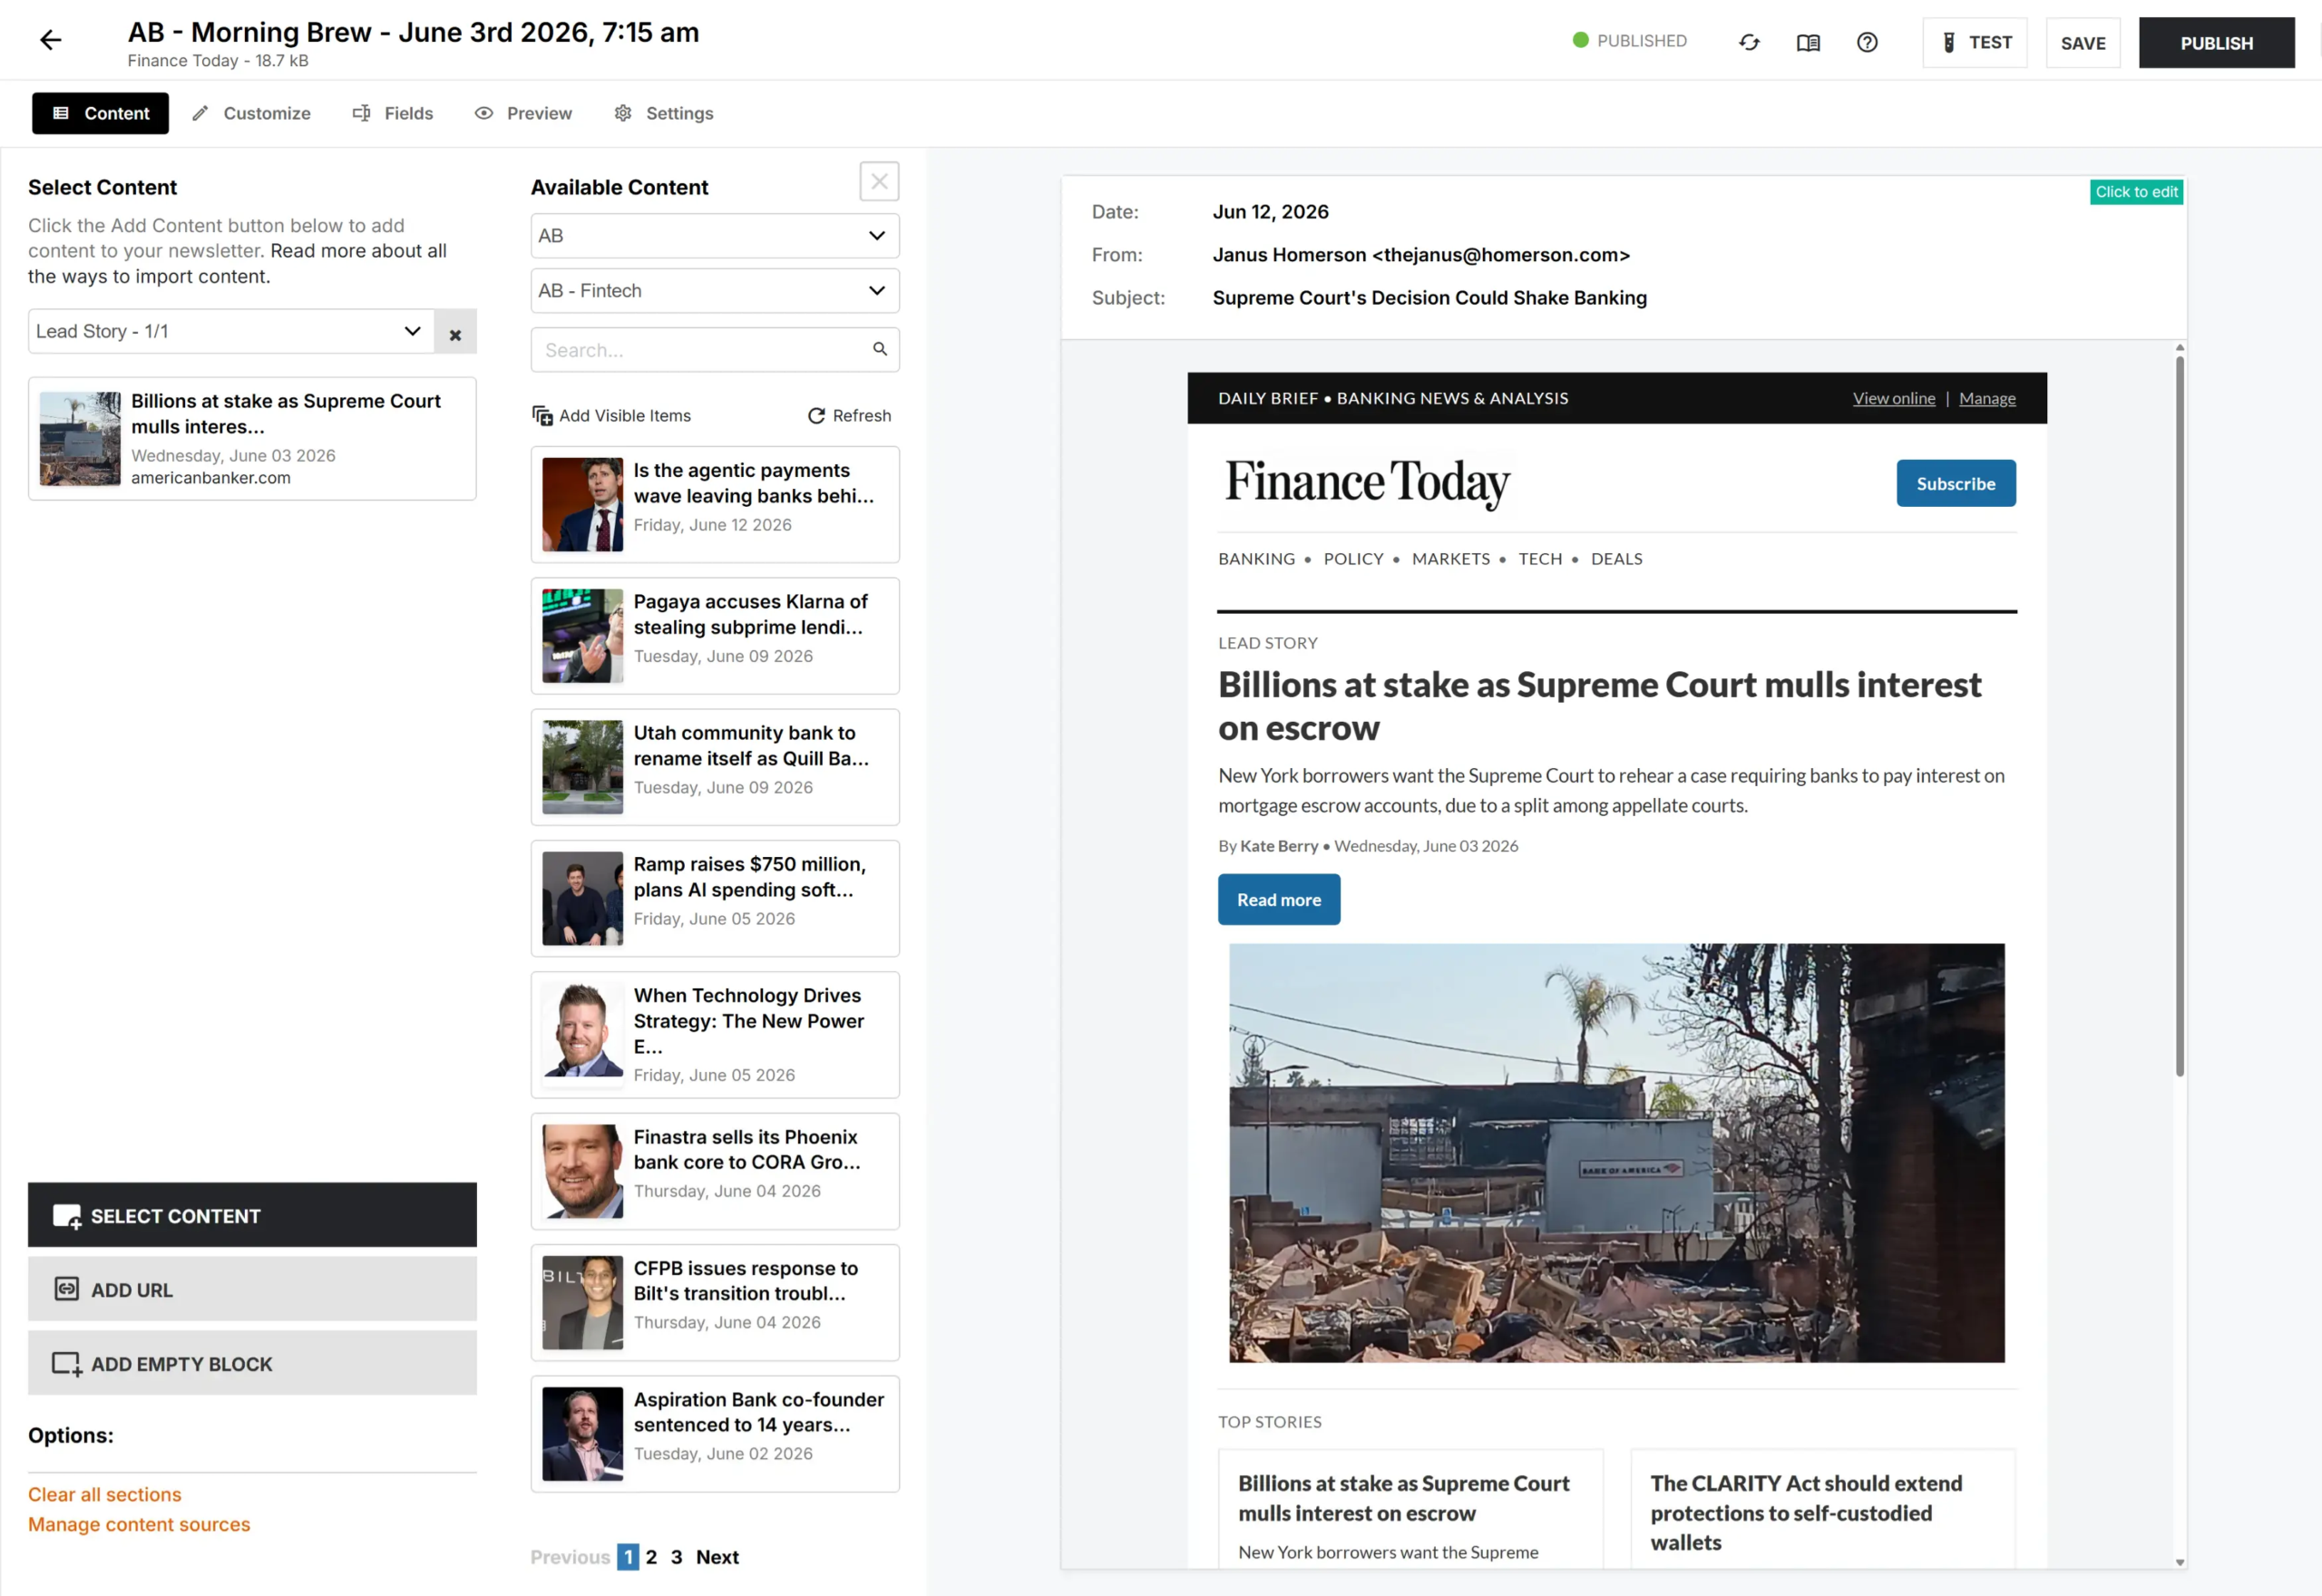Click the Clear all sections link

[x=105, y=1495]
